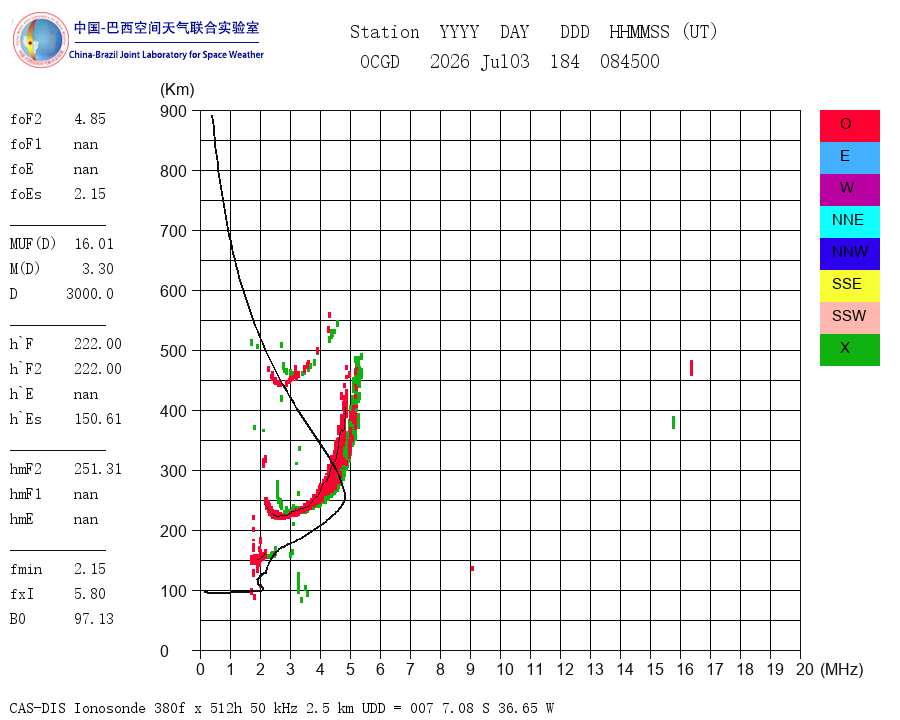Click the timestamp 084500 in the header
Viewport: 900px width, 720px height.
coord(630,61)
